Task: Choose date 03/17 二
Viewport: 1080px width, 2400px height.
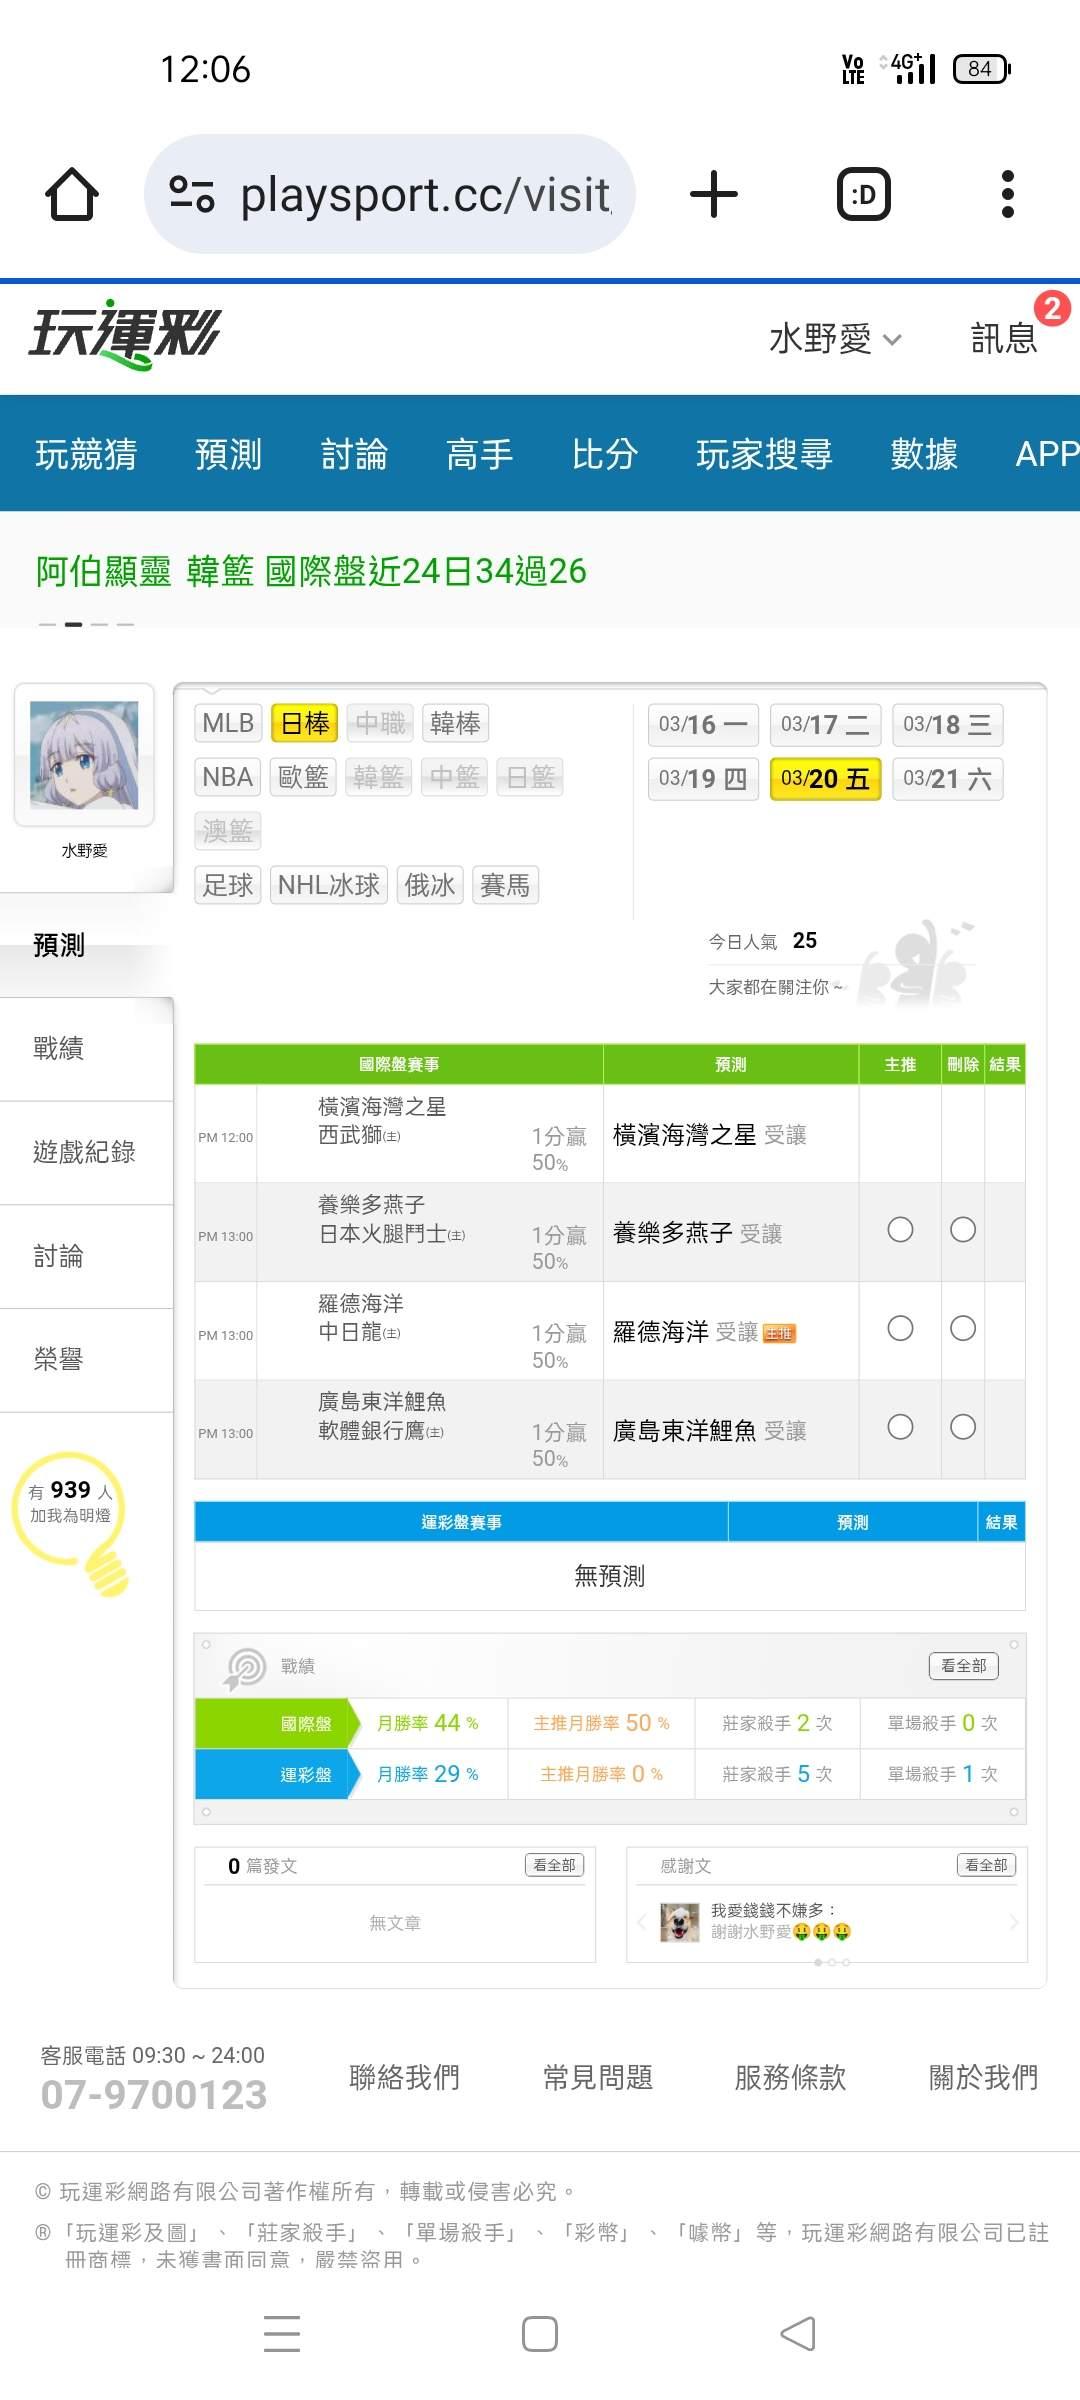Action: tap(825, 725)
